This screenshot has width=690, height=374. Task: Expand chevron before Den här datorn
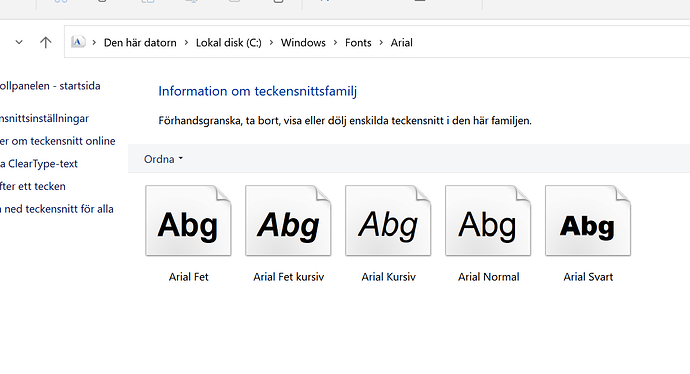coord(94,43)
